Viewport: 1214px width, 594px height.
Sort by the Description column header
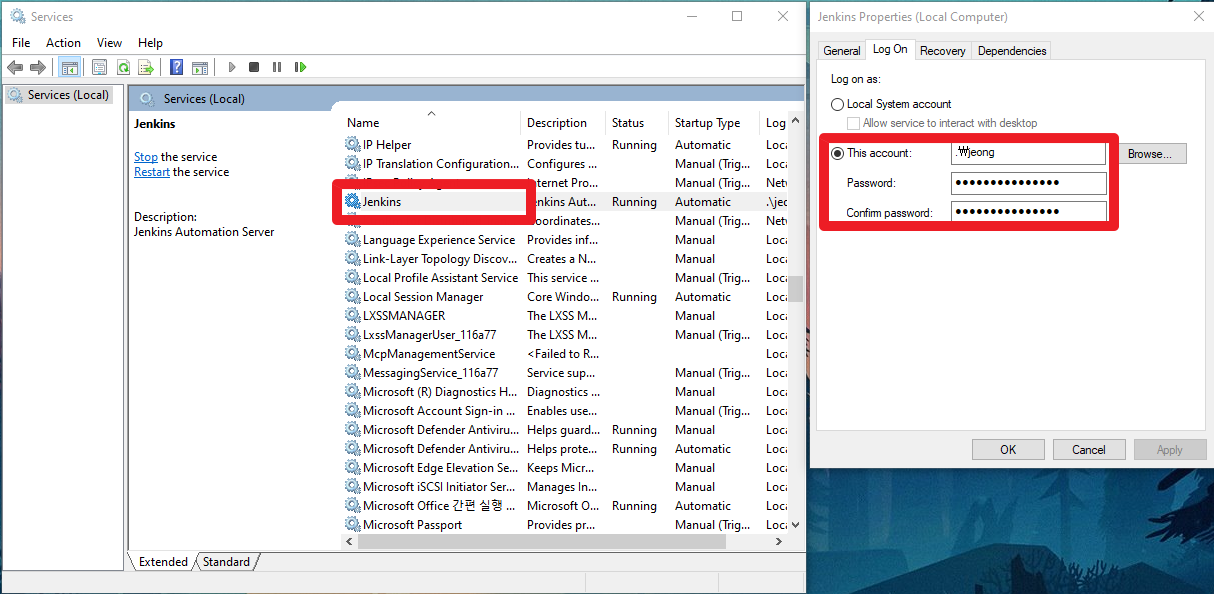(564, 123)
